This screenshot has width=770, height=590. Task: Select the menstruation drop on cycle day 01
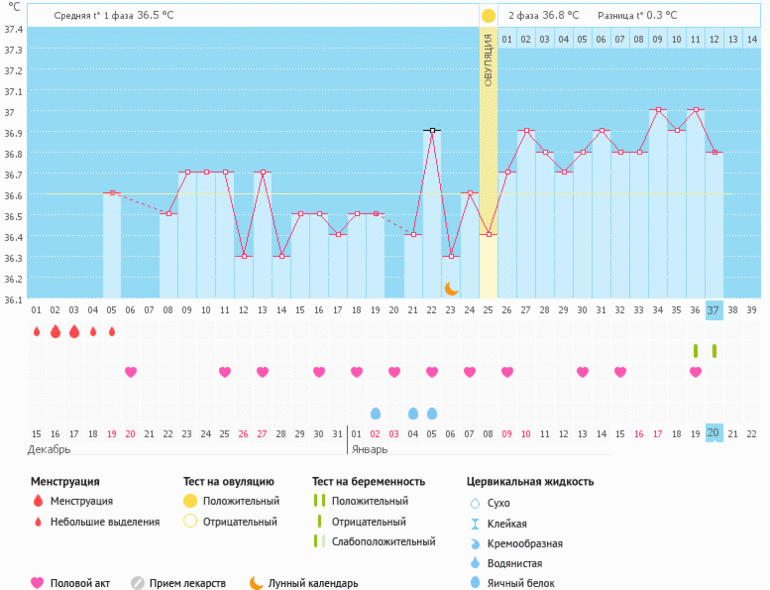[x=36, y=331]
